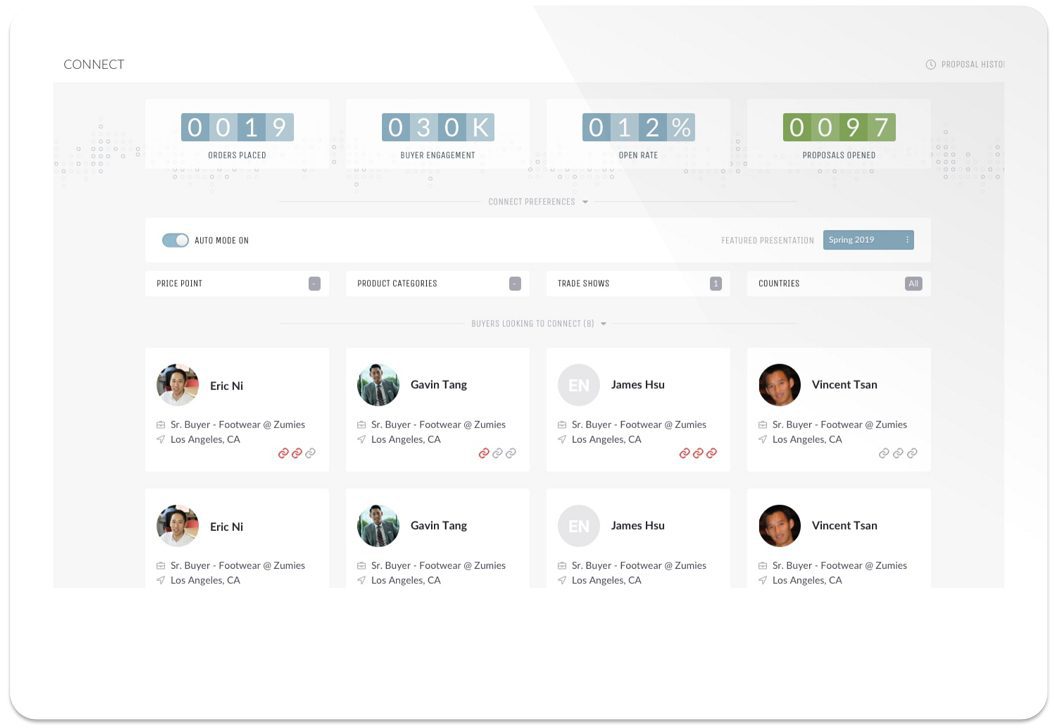Click Eric Ni's profile photo in top row
Image resolution: width=1054 pixels, height=728 pixels.
point(178,385)
